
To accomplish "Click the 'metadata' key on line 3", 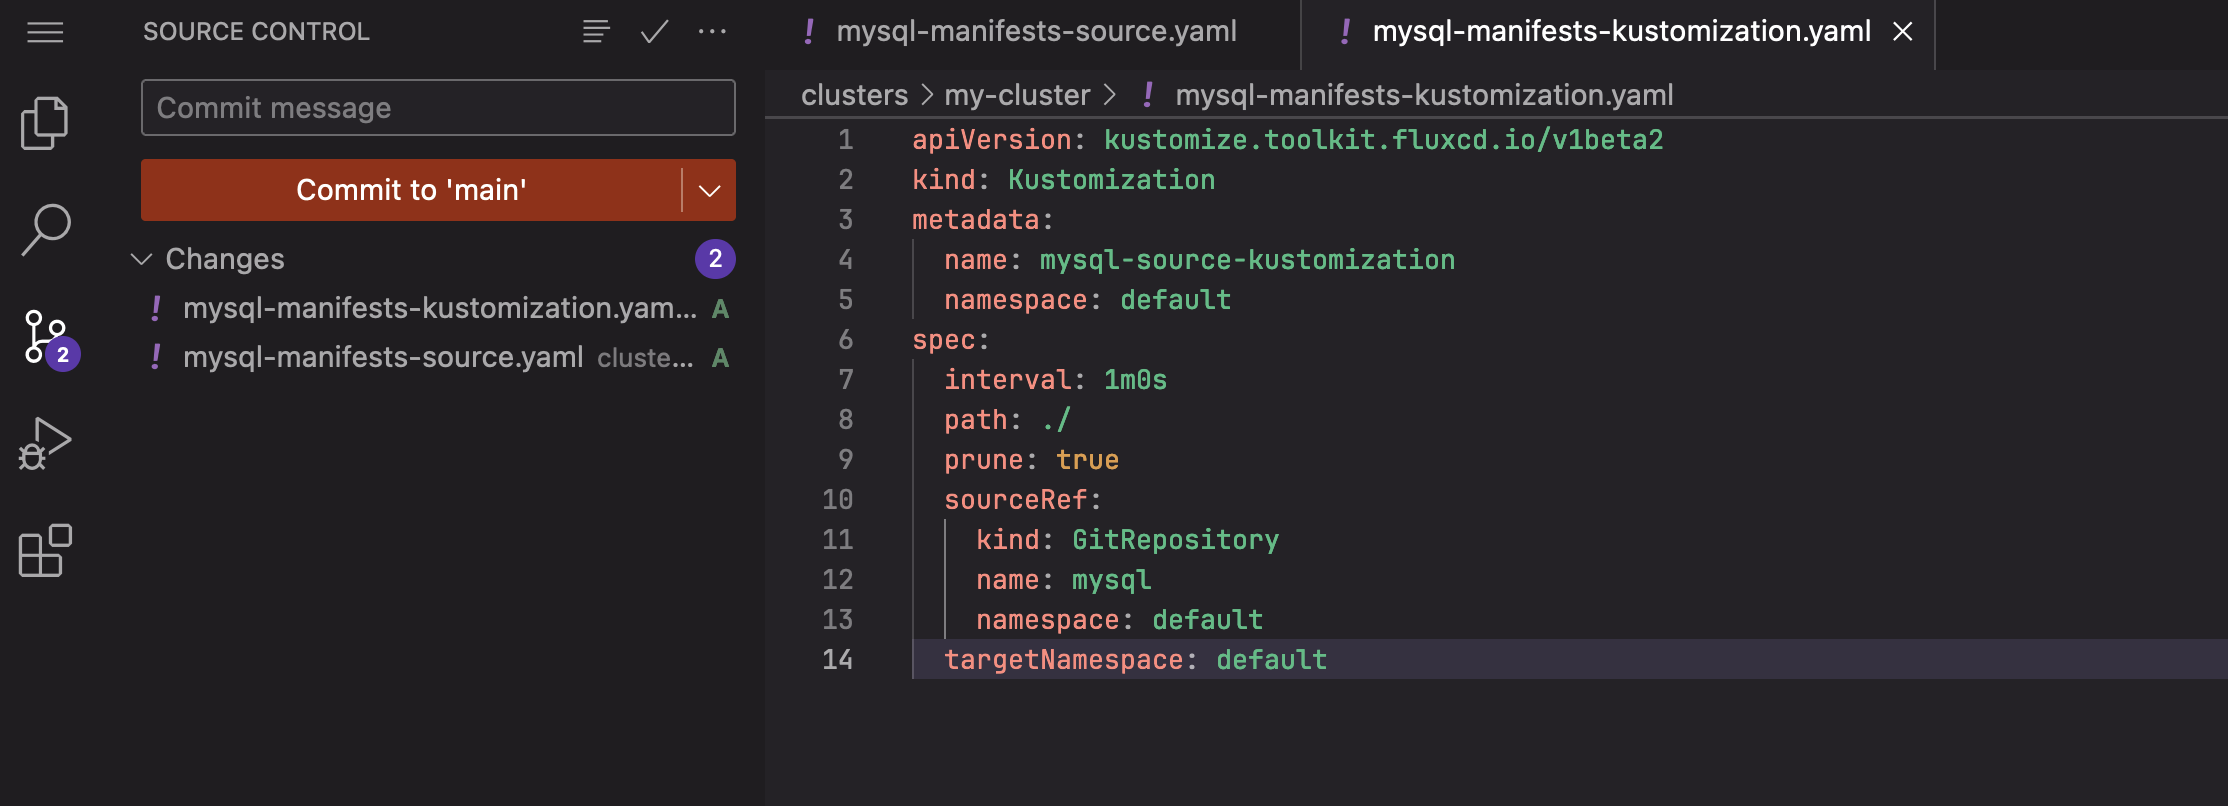I will pyautogui.click(x=976, y=220).
